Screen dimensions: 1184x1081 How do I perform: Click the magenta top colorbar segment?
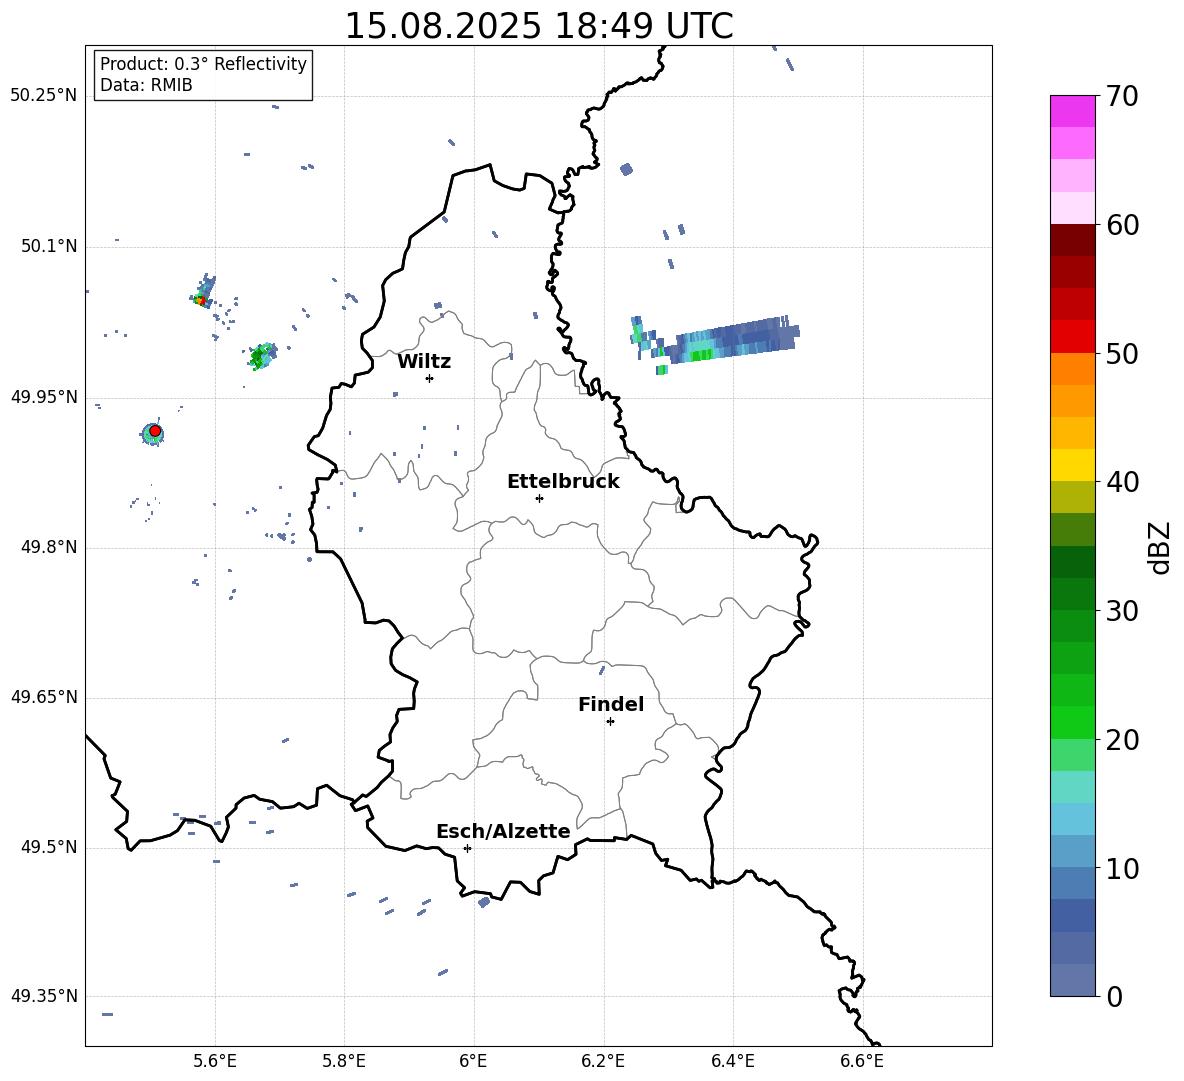[x=1072, y=111]
